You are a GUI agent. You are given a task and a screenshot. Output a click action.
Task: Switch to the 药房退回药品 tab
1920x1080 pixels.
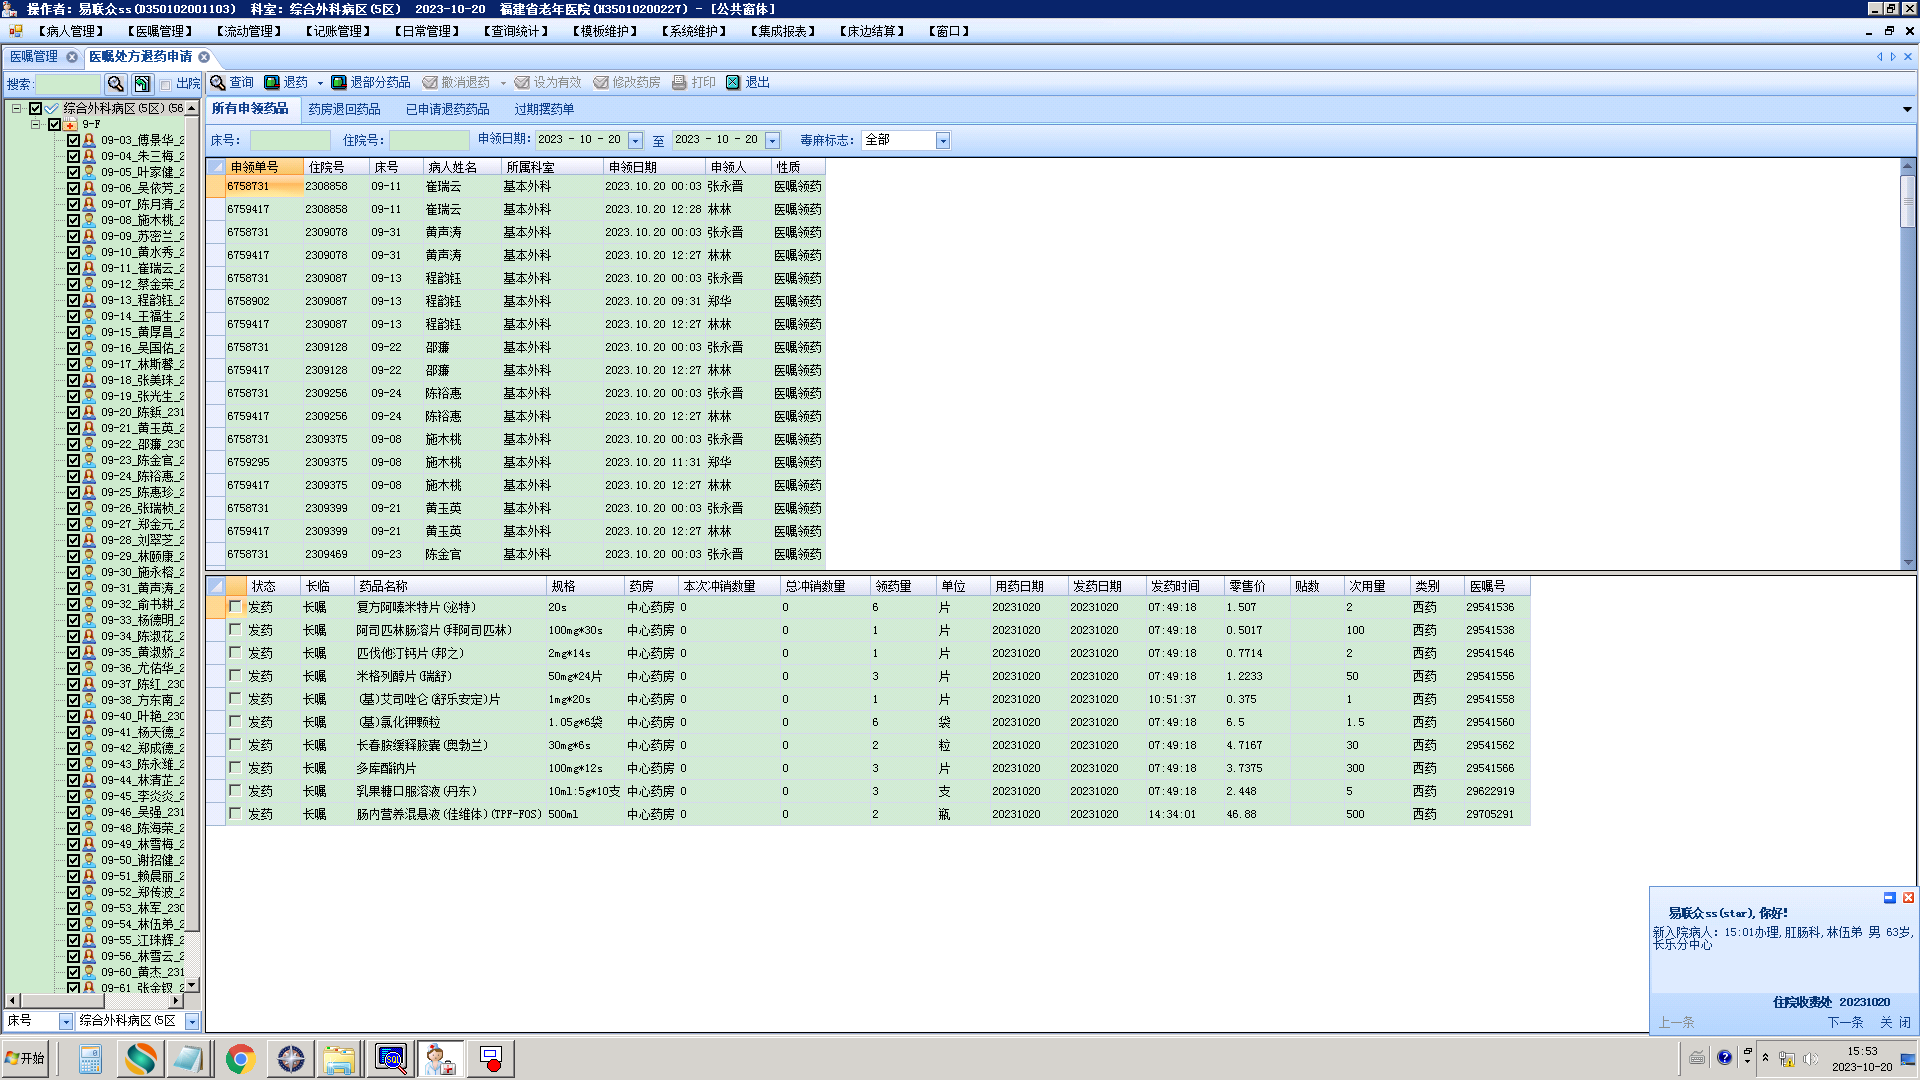pyautogui.click(x=344, y=109)
